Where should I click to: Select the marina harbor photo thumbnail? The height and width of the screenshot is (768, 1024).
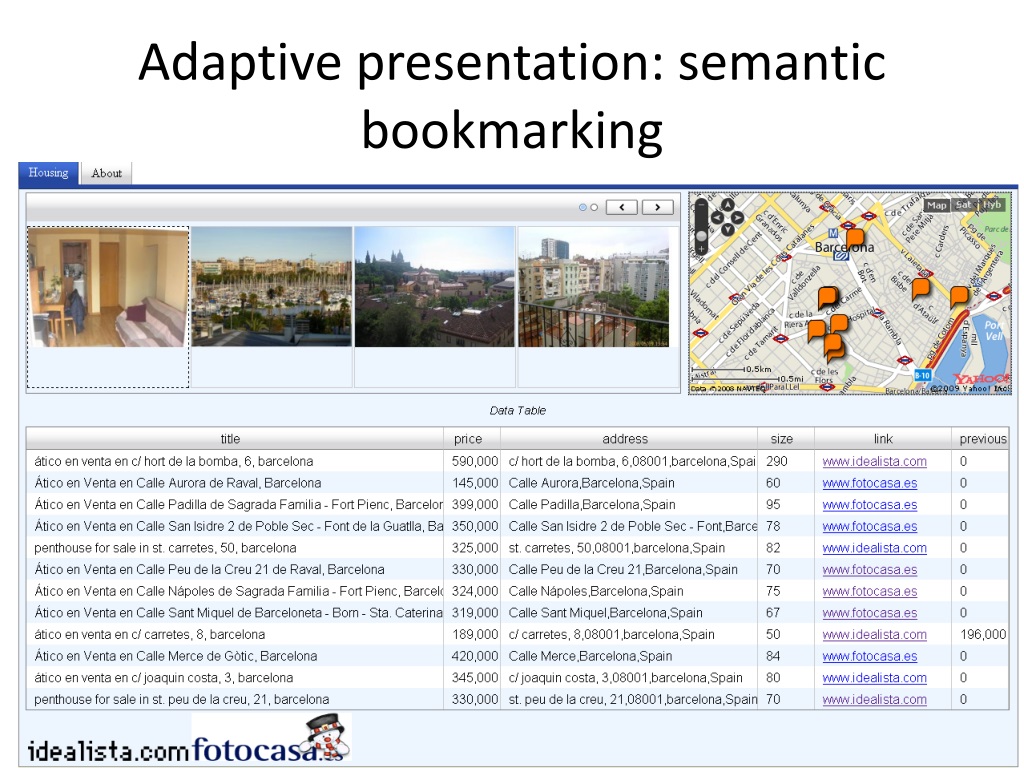[271, 286]
